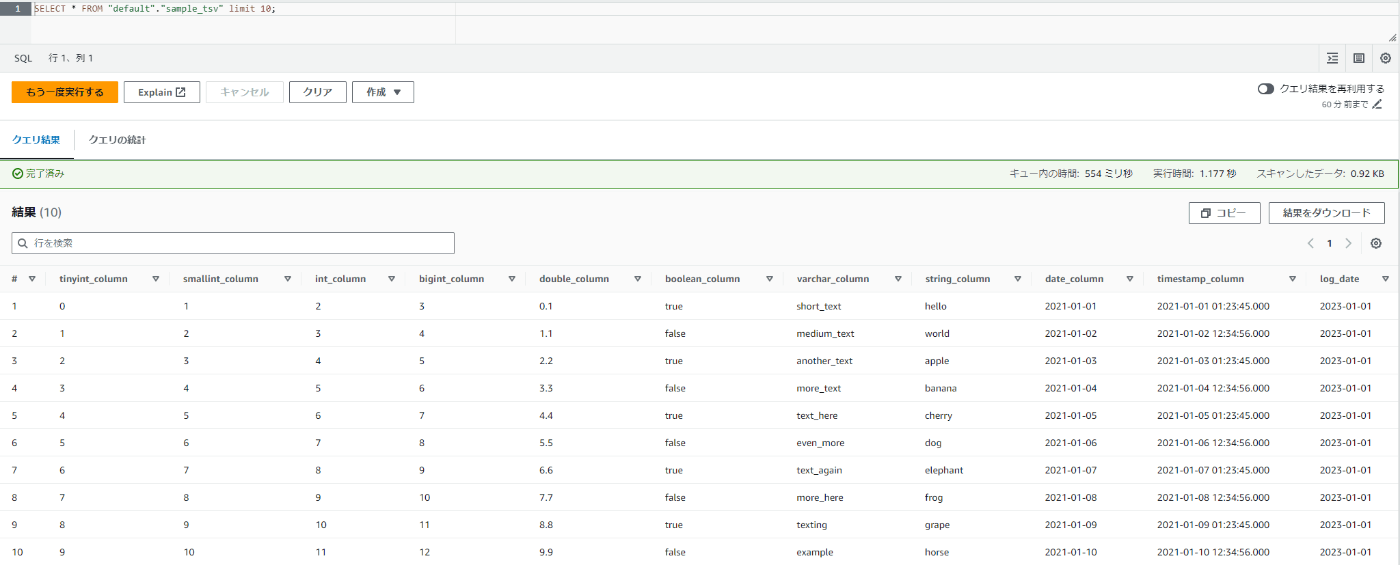Click cell hello in string_column
Screen dimensions: 1400x565
(935, 306)
